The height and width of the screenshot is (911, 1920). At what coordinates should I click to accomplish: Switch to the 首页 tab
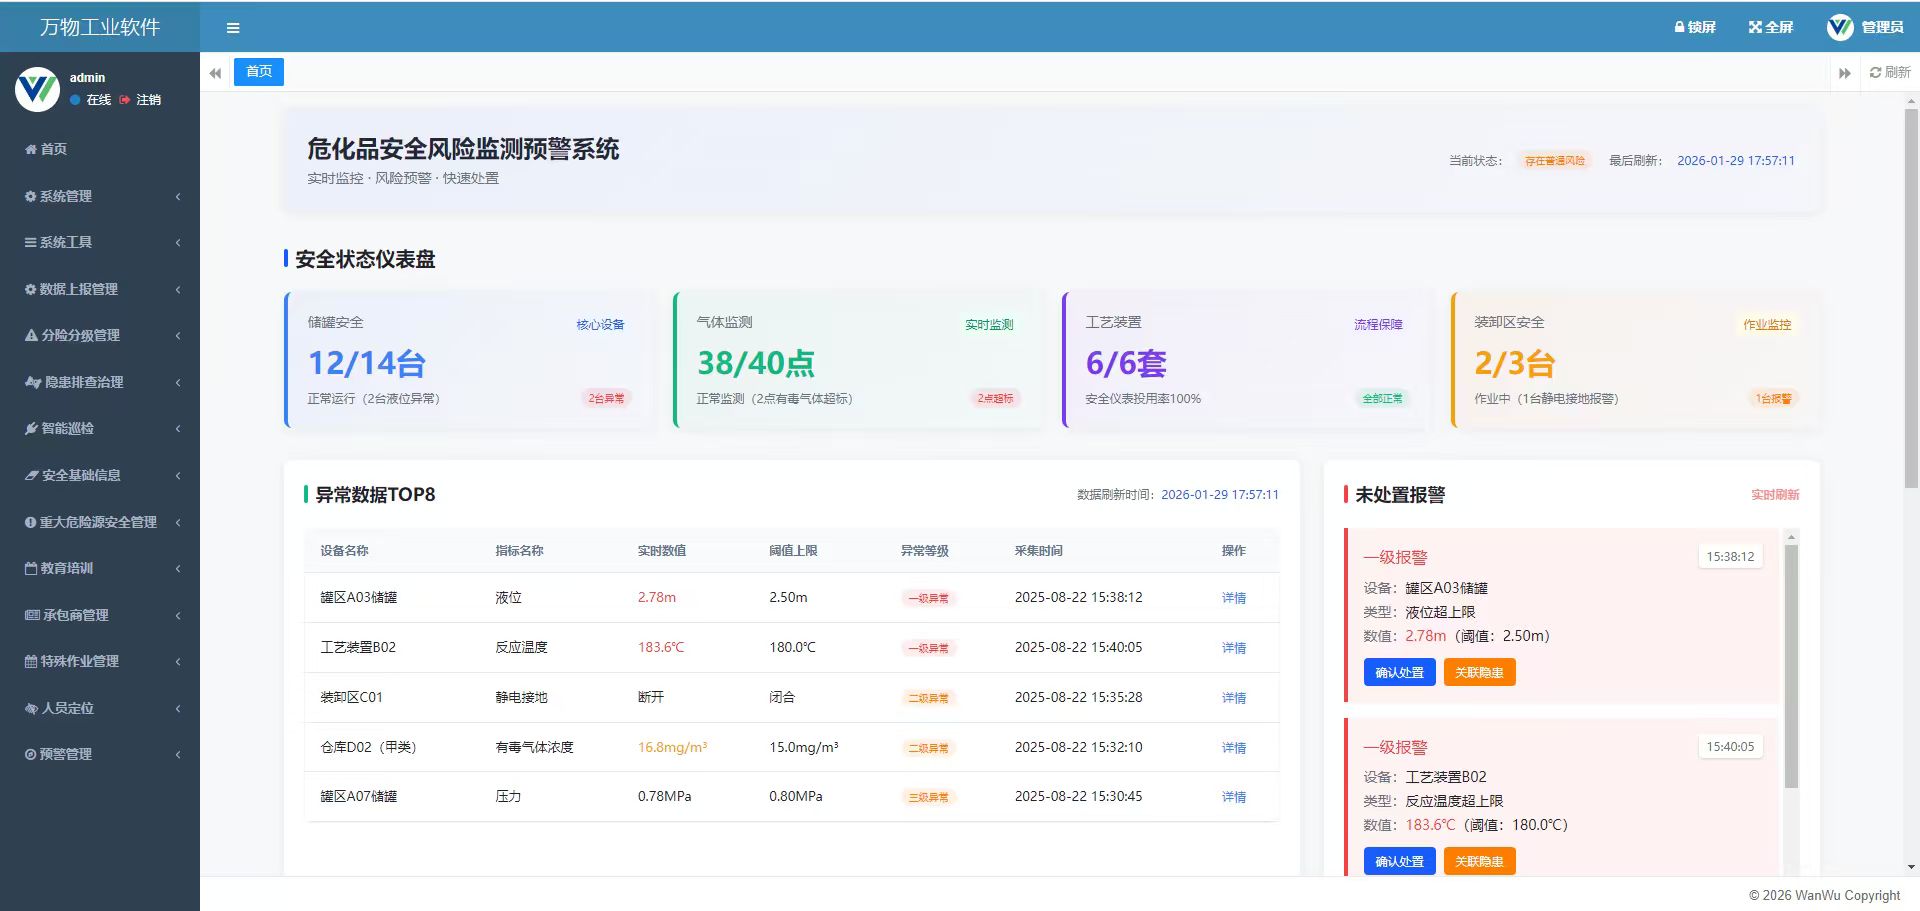coord(258,71)
